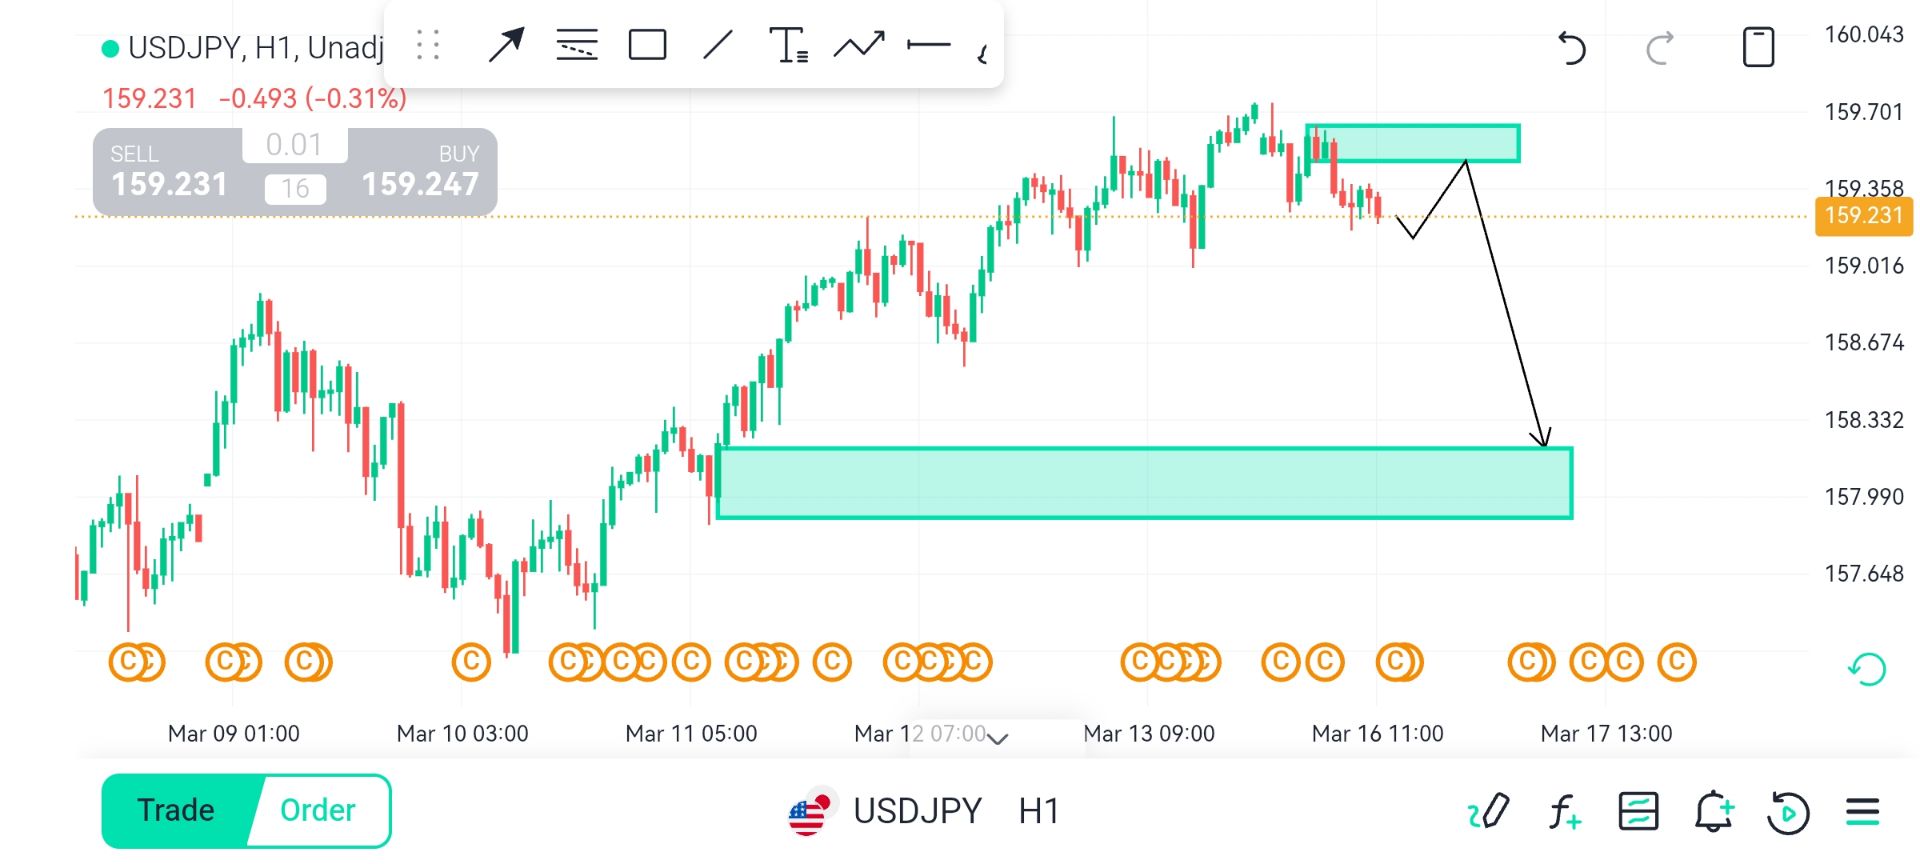The width and height of the screenshot is (1920, 864).
Task: Undo the last drawing action
Action: pyautogui.click(x=1571, y=48)
